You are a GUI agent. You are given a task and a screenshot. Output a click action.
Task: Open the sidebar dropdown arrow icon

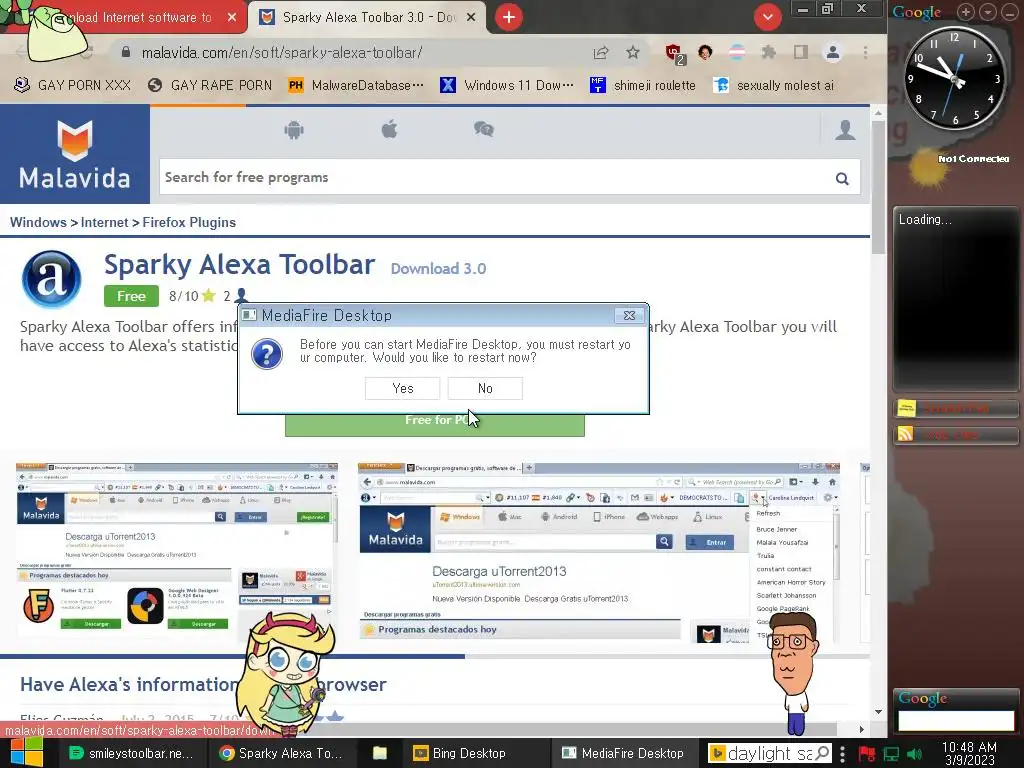(x=988, y=12)
